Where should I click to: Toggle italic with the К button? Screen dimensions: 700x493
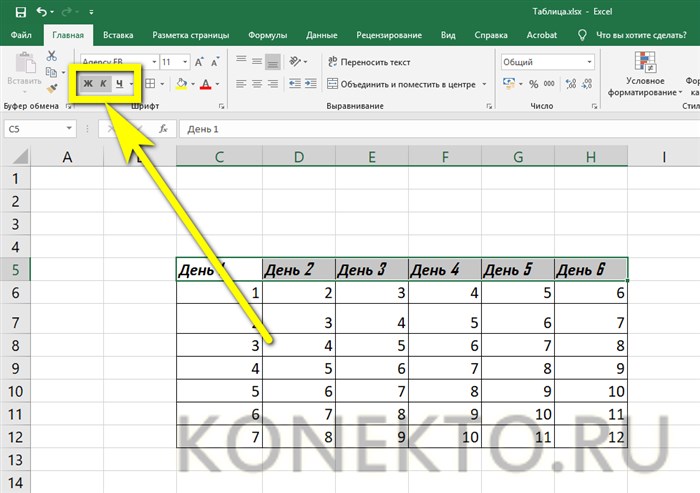tap(104, 84)
